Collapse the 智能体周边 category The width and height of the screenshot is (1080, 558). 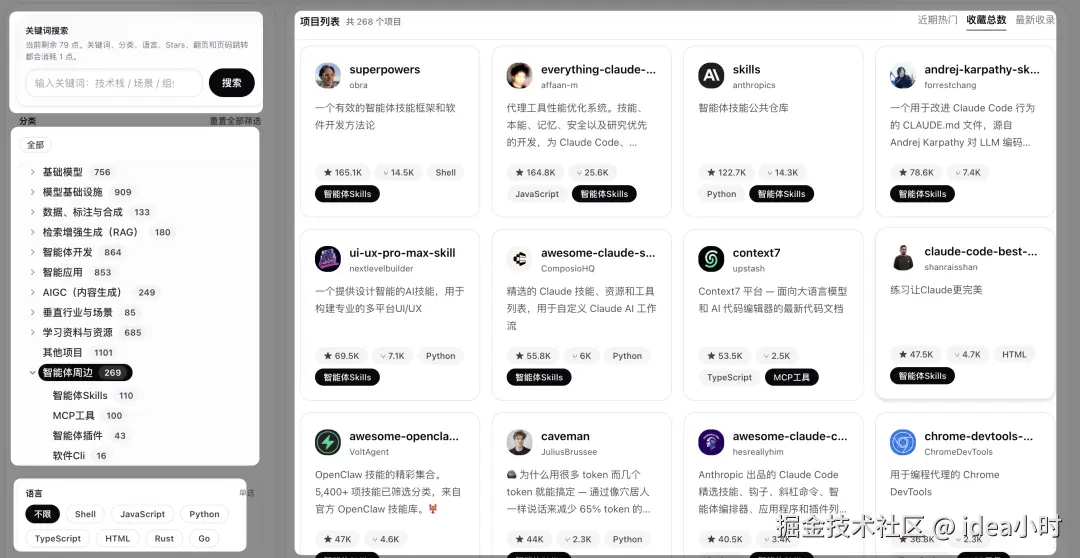click(x=32, y=373)
